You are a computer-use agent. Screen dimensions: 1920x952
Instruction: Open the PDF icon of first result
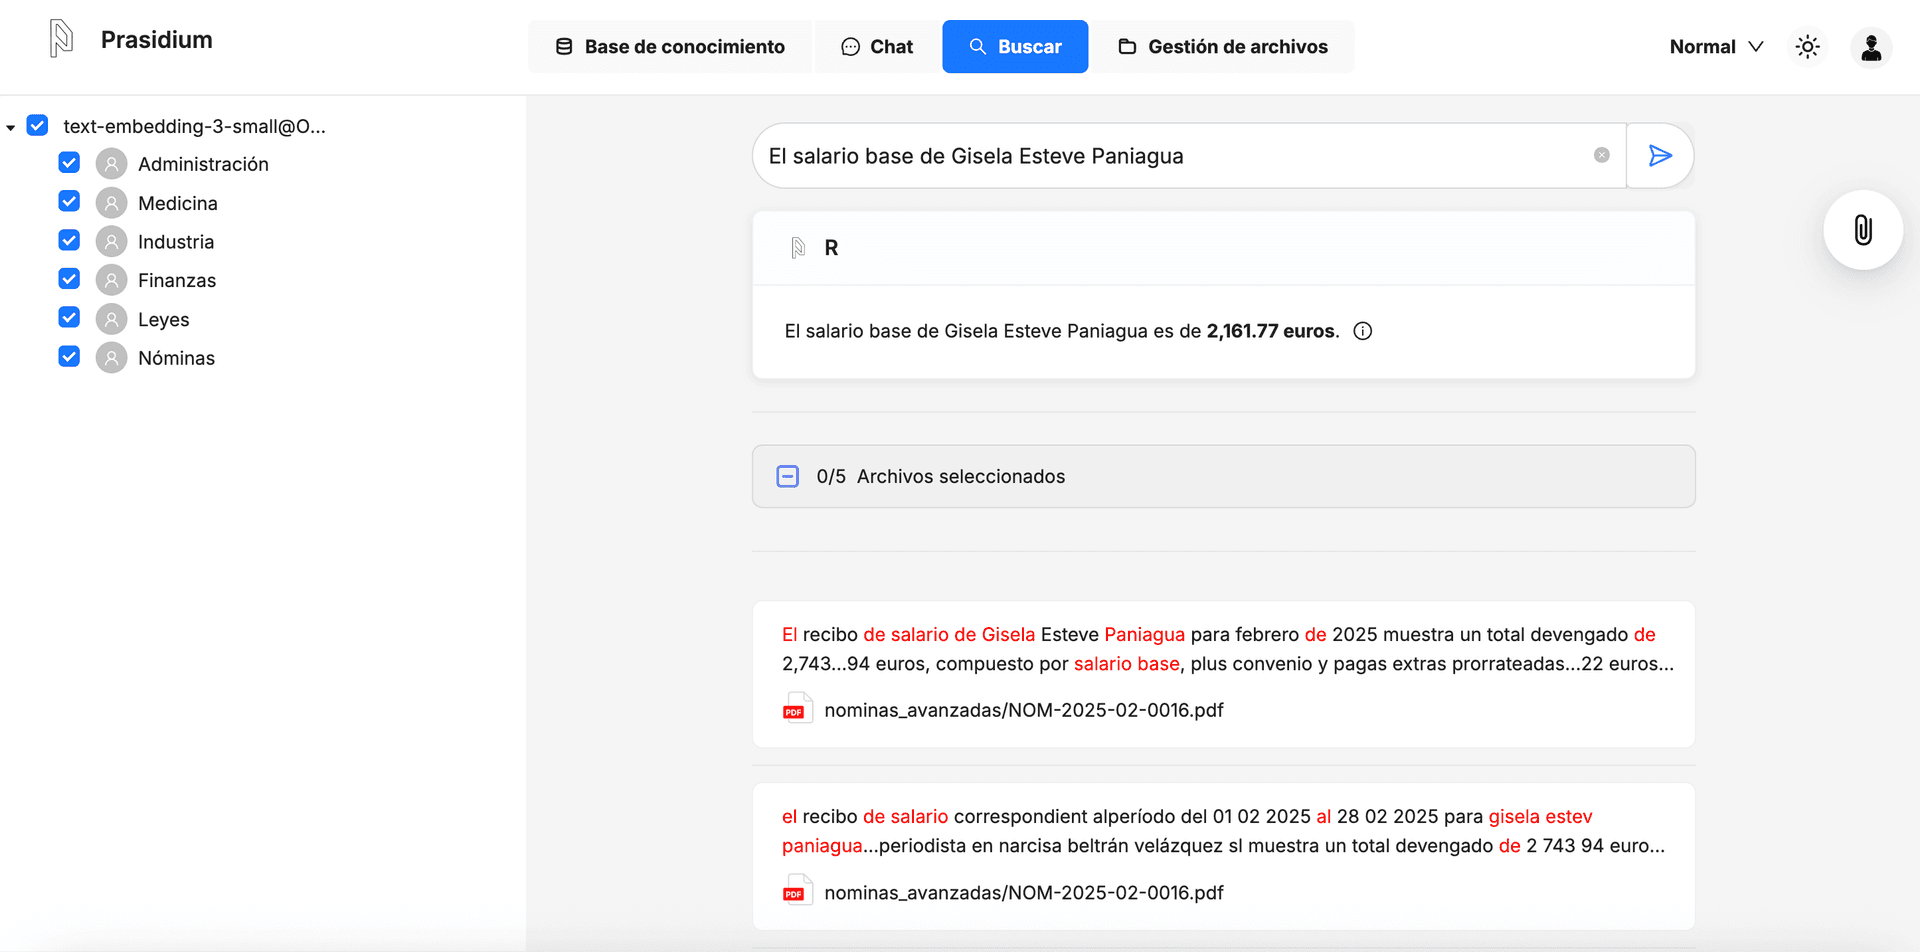coord(795,710)
